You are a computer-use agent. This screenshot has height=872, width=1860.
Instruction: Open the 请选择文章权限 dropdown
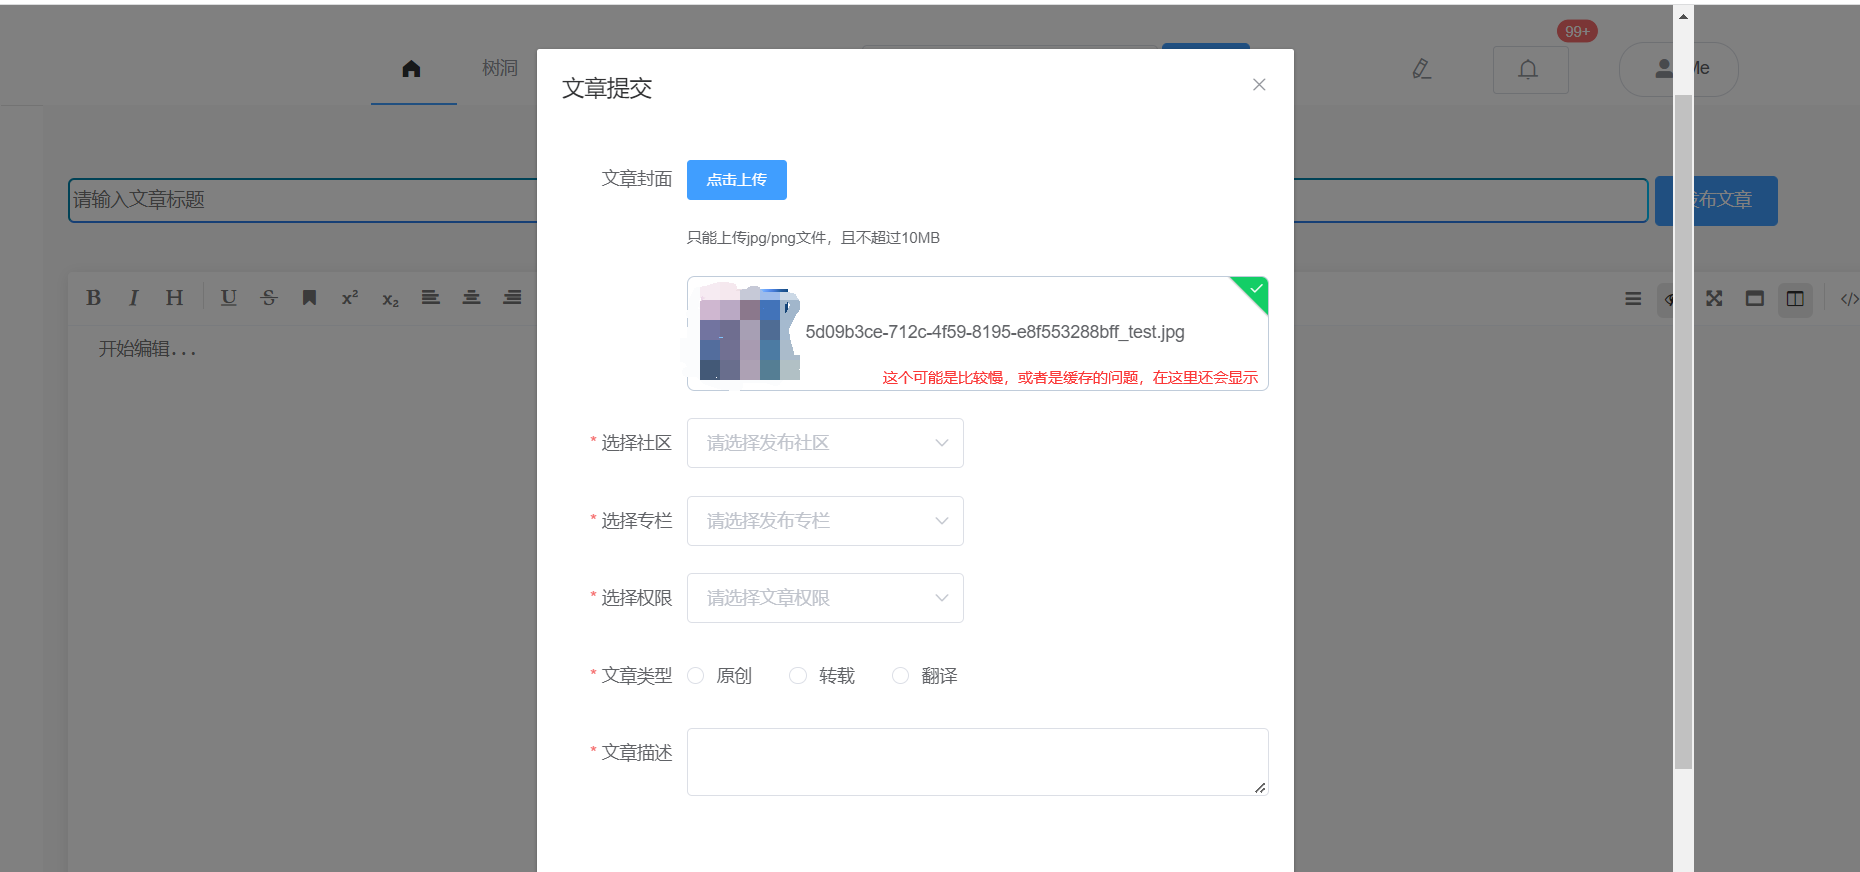pyautogui.click(x=825, y=598)
